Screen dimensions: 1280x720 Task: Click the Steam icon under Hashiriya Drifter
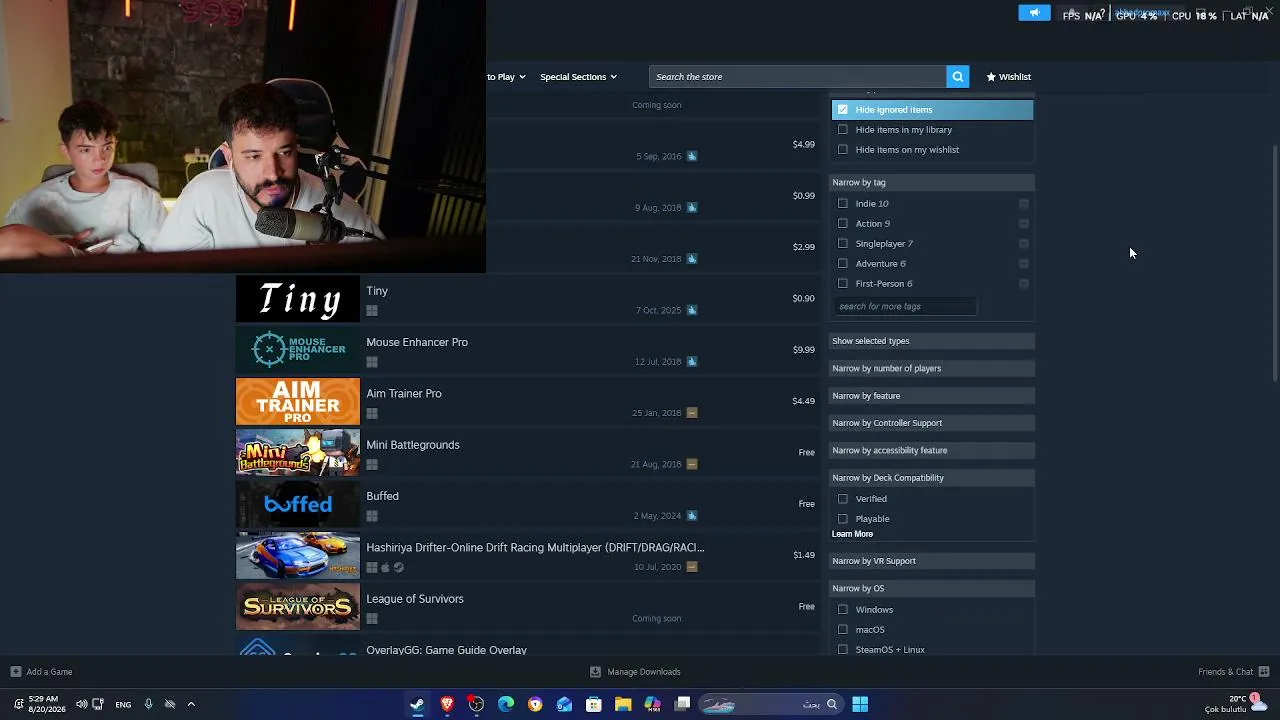[399, 568]
